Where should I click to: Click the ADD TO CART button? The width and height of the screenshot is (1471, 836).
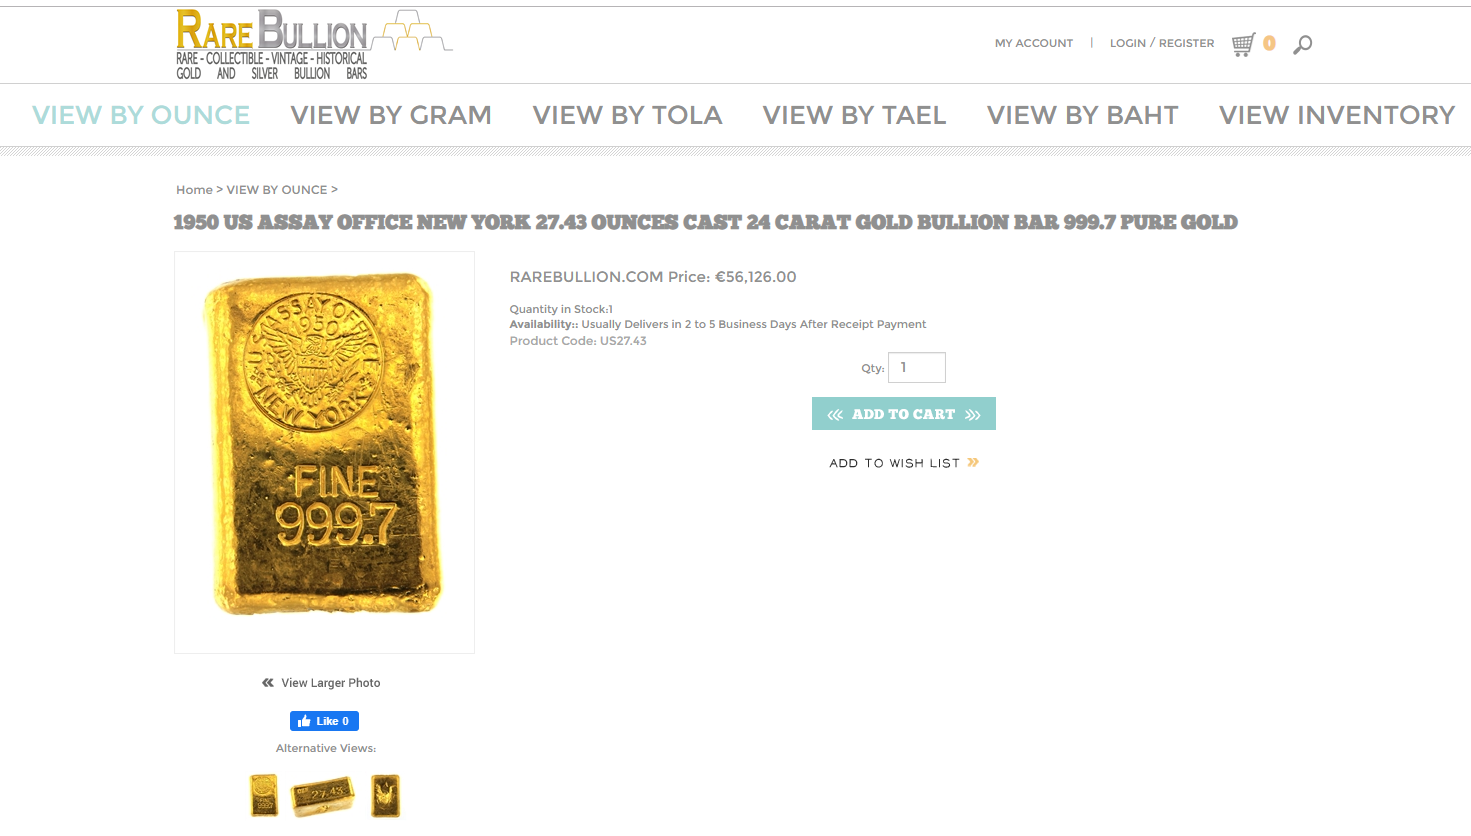pos(904,414)
